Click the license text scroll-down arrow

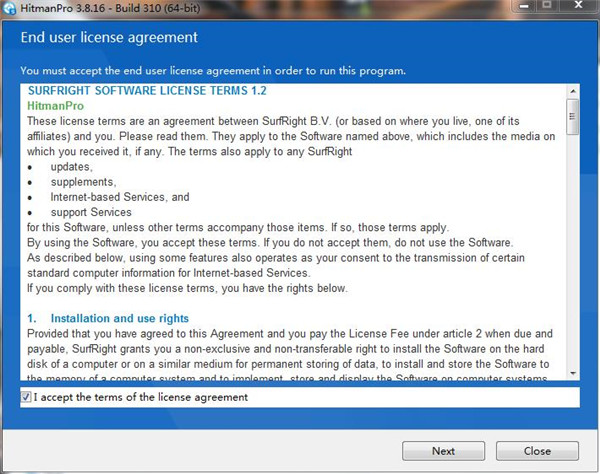pos(573,373)
